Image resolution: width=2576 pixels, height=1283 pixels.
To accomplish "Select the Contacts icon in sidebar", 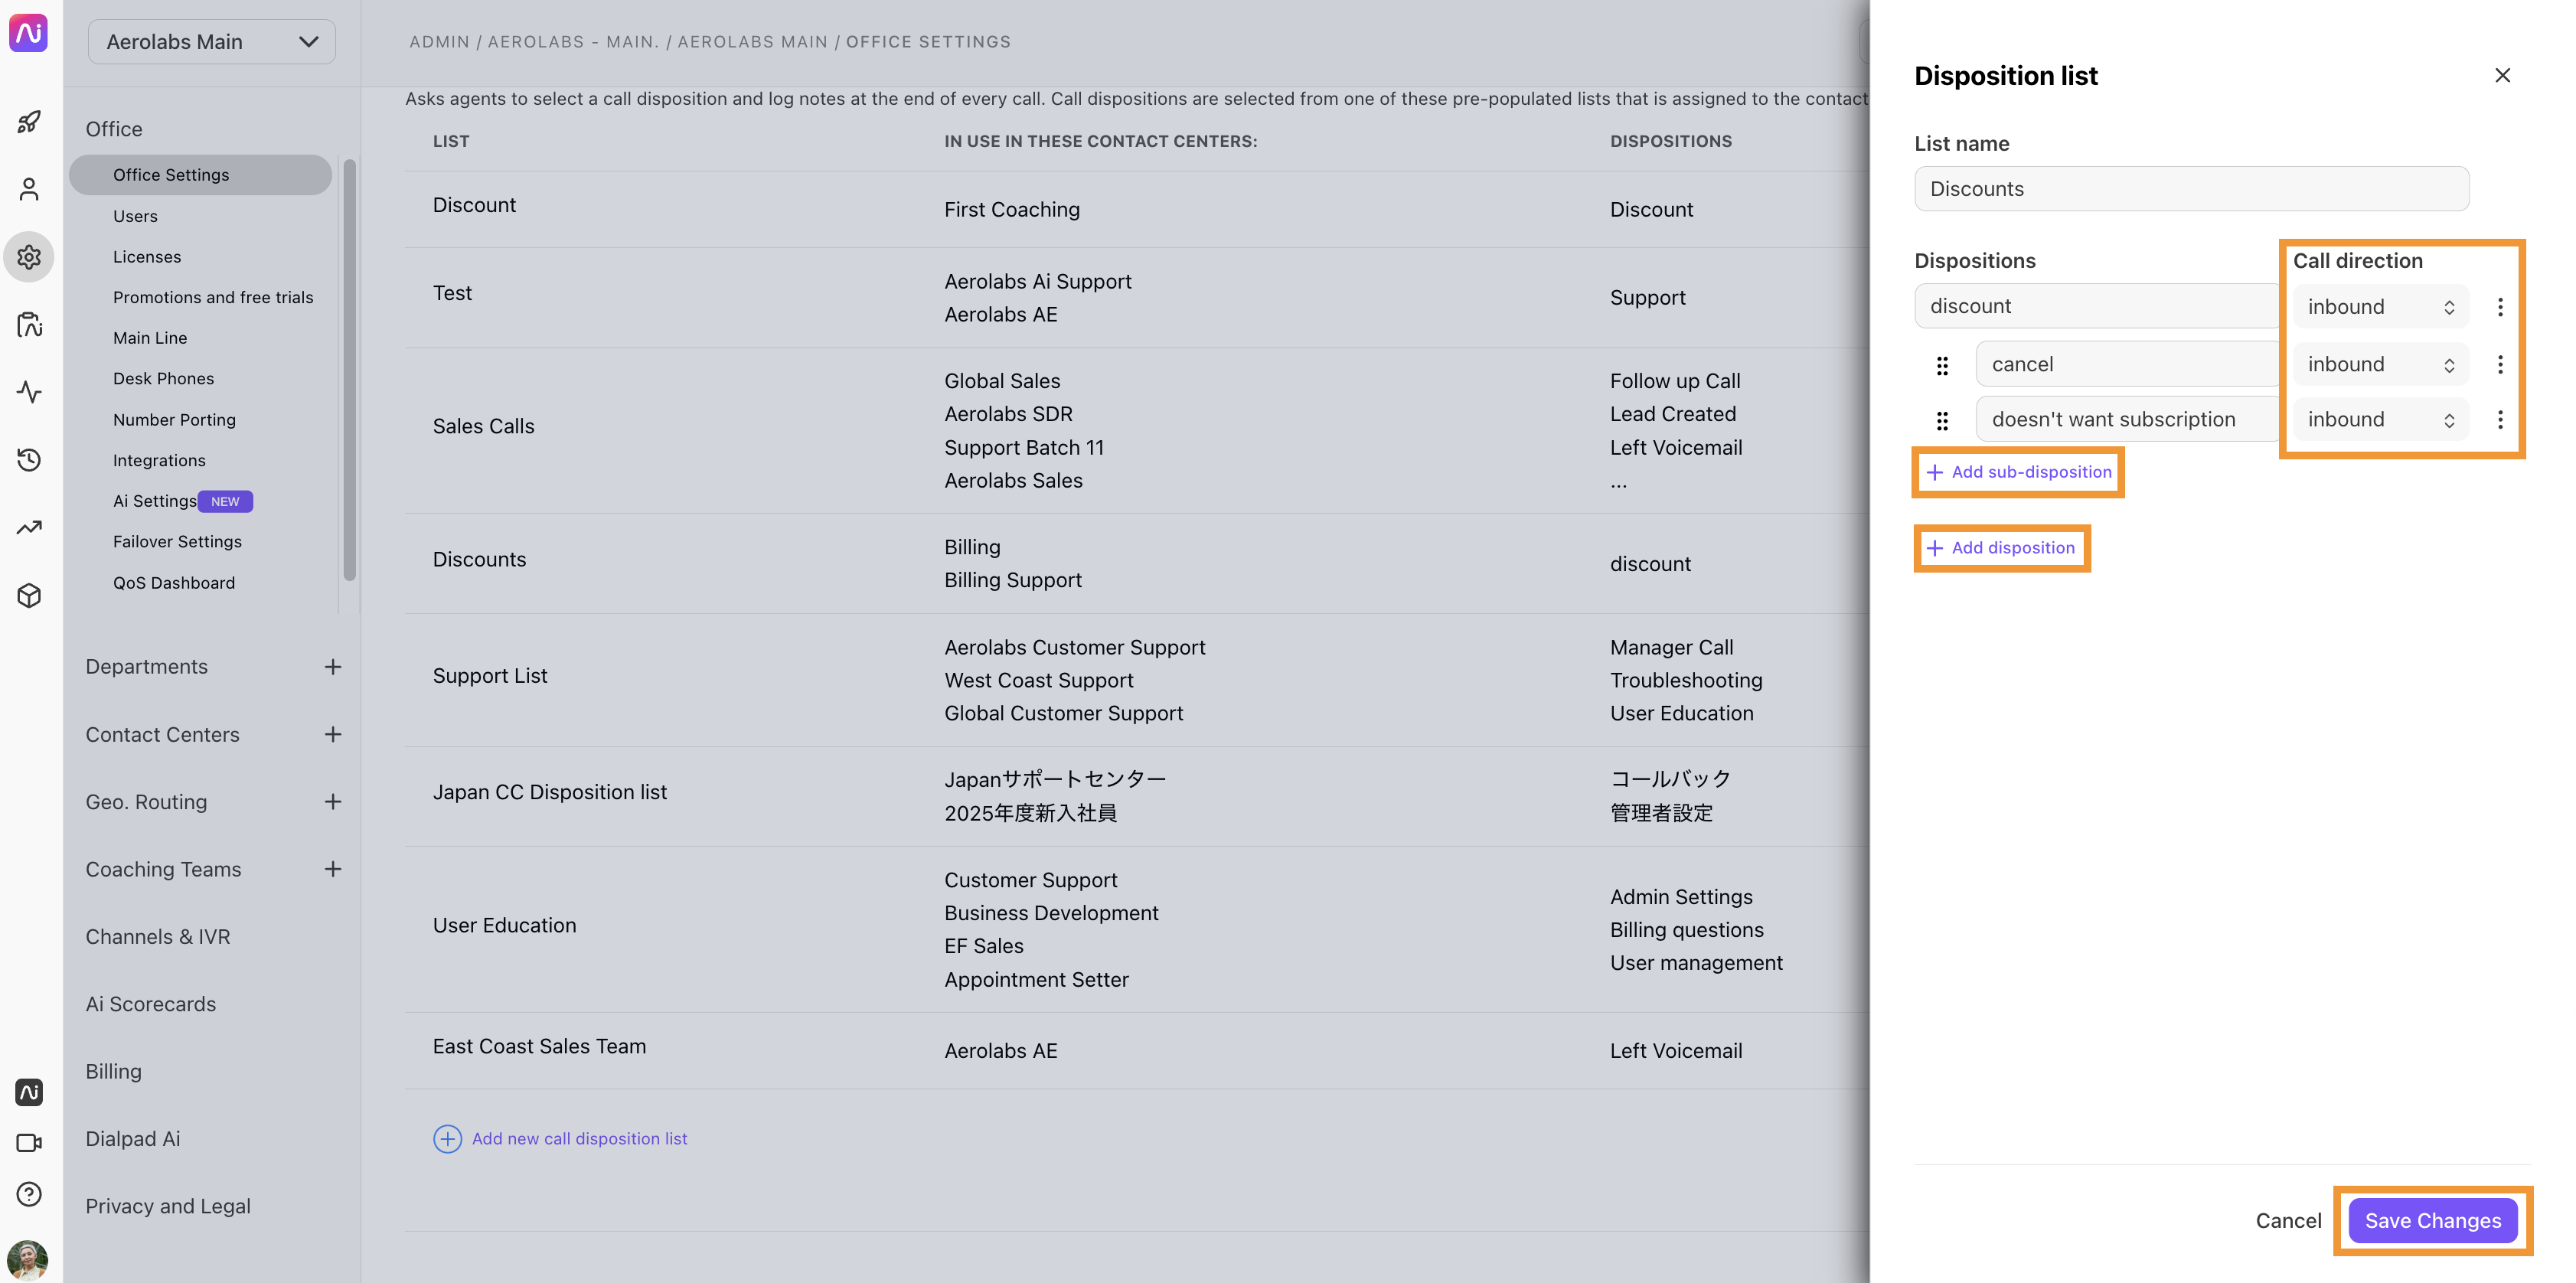I will [31, 189].
